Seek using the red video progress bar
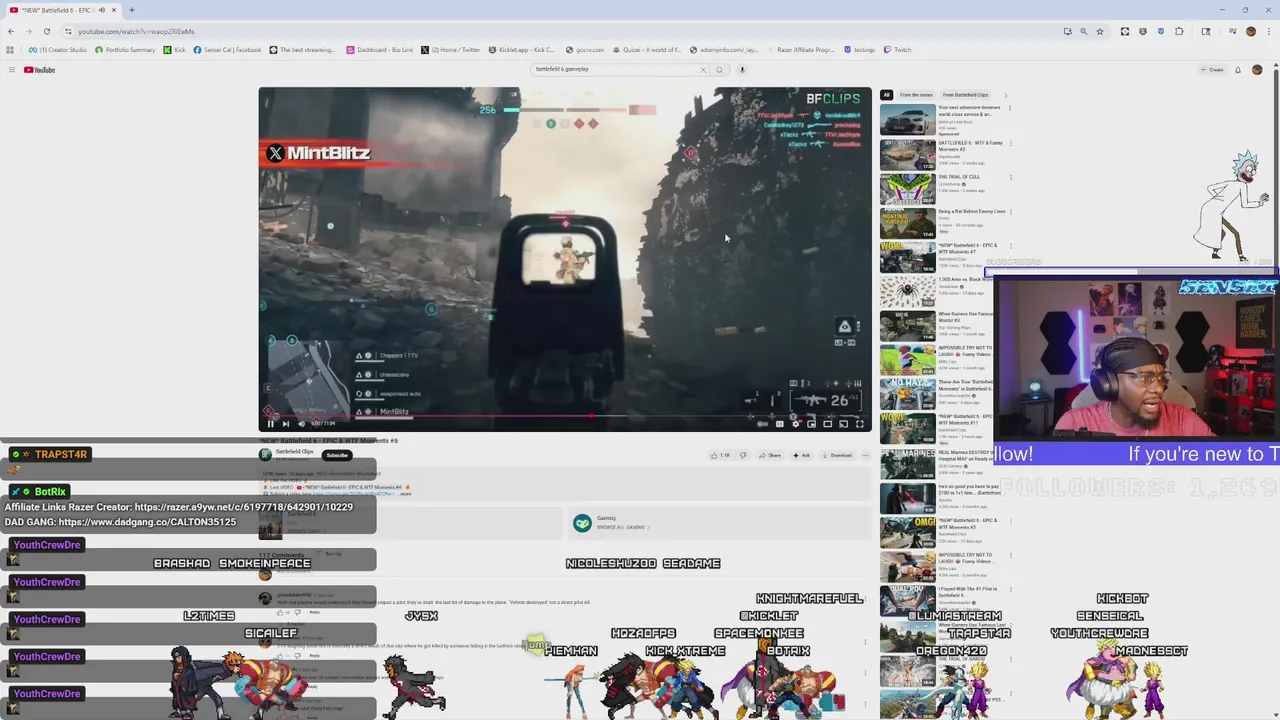 (565, 415)
